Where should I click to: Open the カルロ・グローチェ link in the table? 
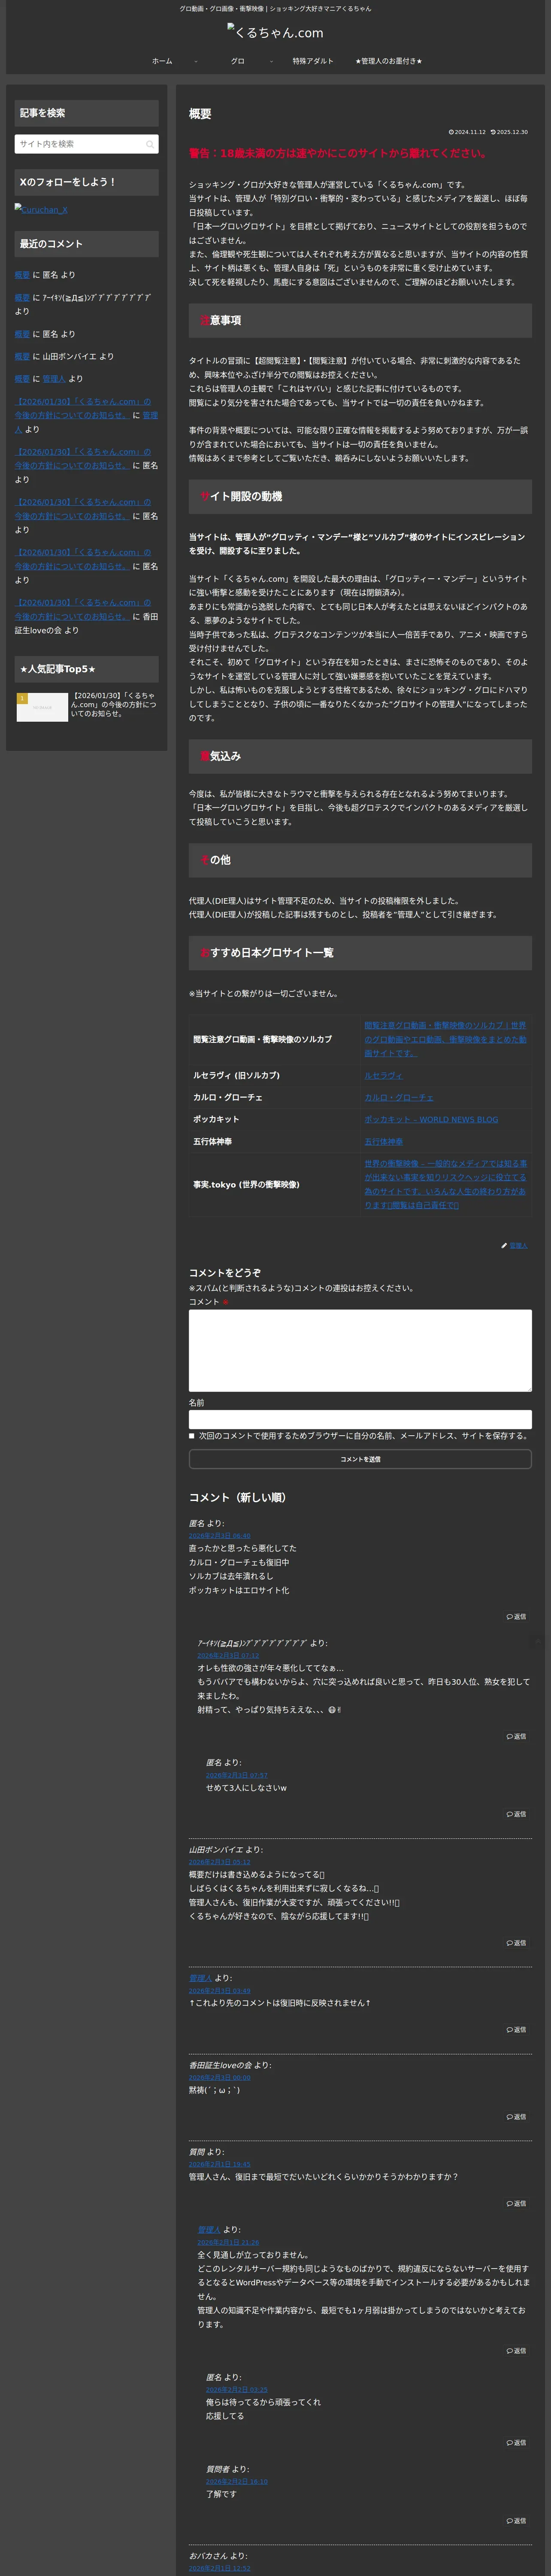[399, 1097]
